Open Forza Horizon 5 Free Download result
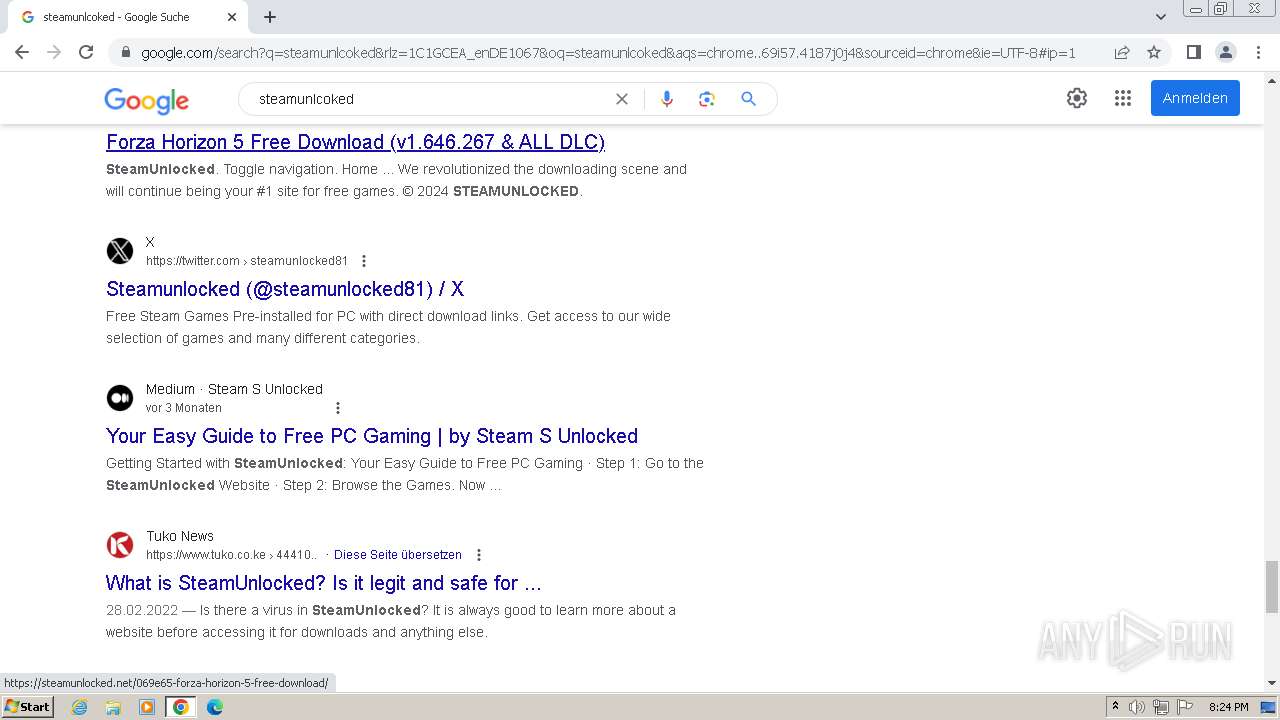The width and height of the screenshot is (1280, 720). pos(355,142)
